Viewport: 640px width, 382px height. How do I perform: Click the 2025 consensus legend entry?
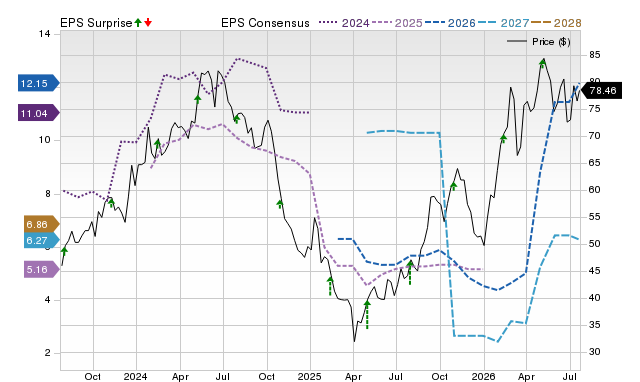pos(397,23)
